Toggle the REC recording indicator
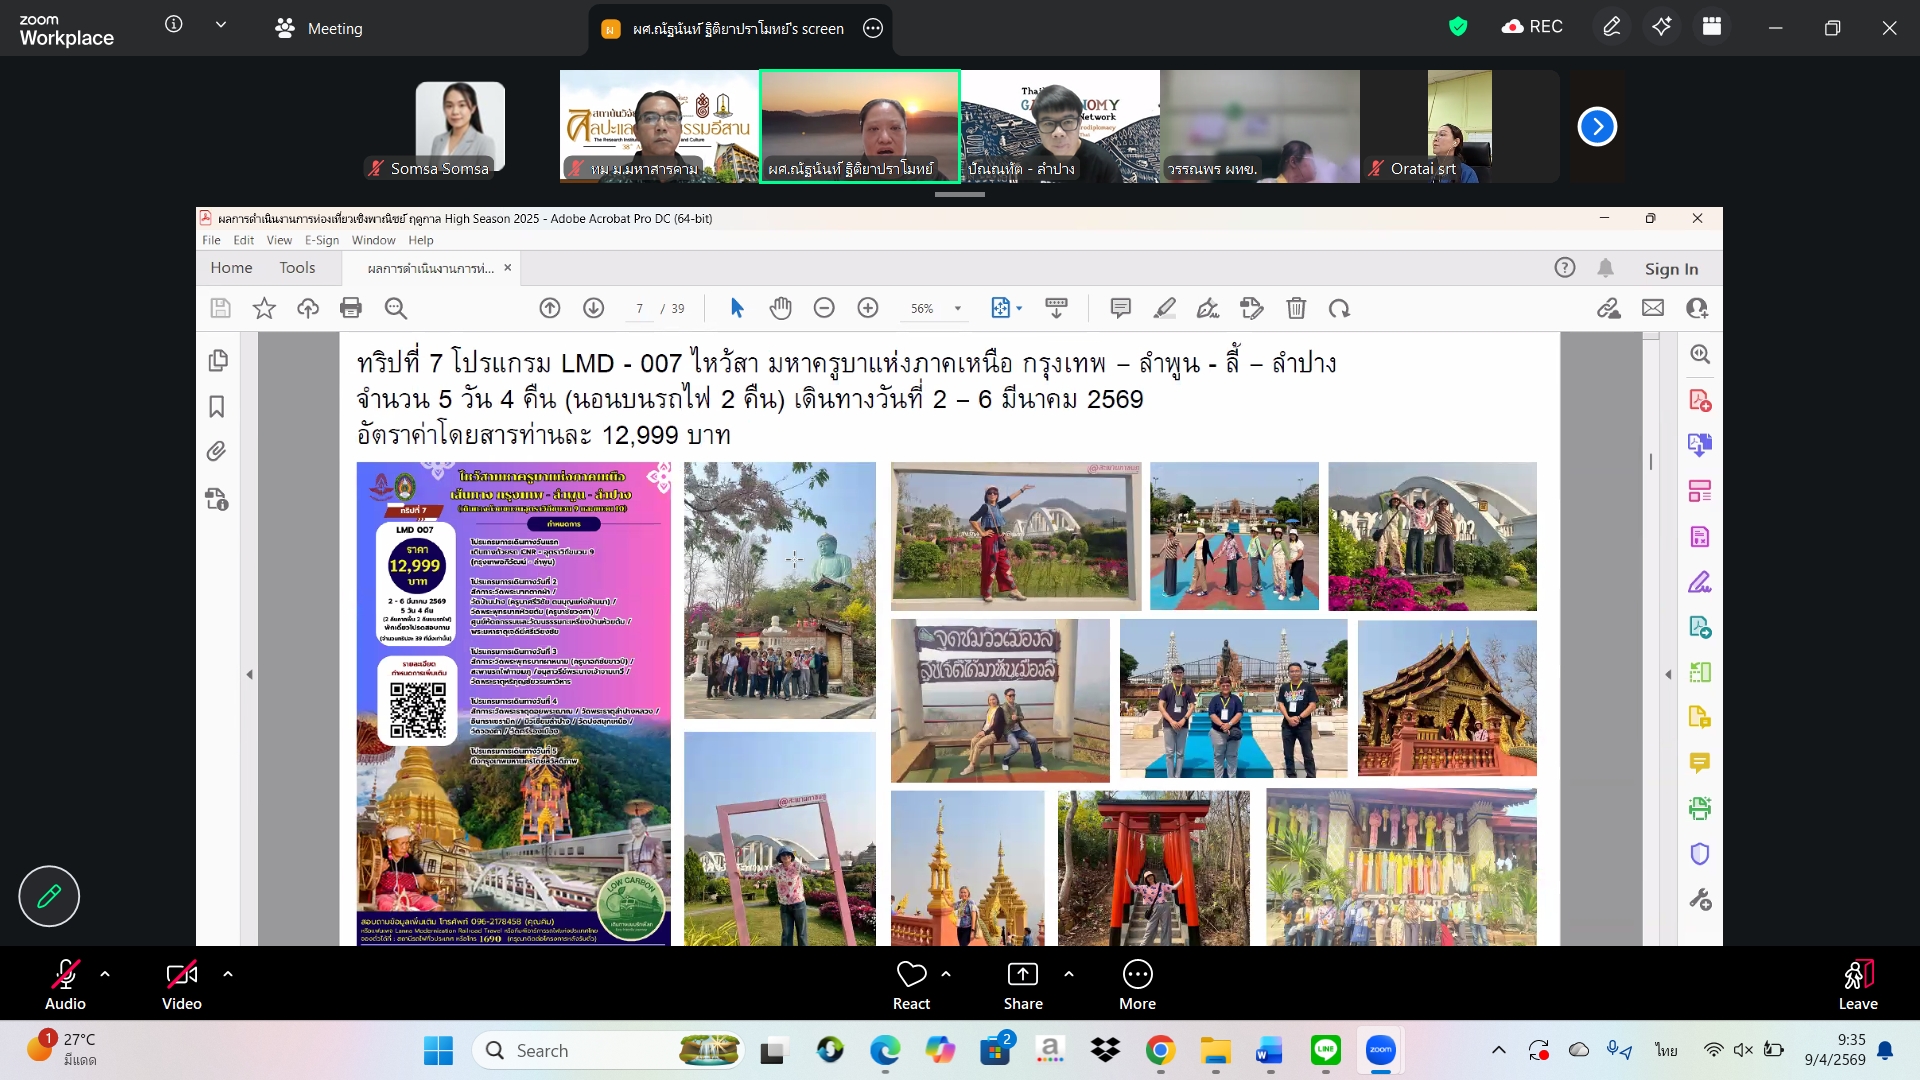This screenshot has width=1920, height=1080. click(x=1532, y=27)
